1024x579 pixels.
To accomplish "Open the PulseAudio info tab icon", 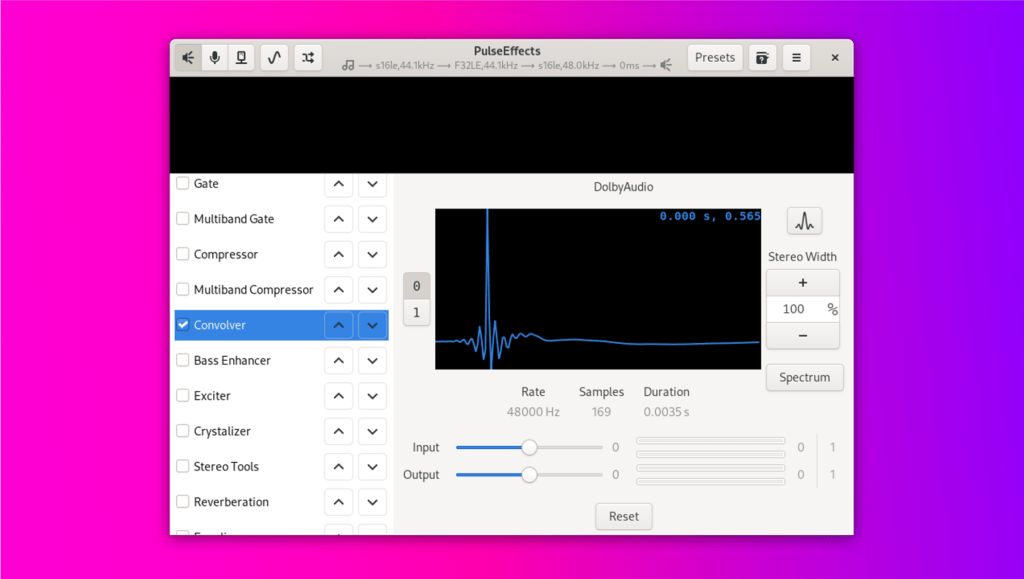I will (x=241, y=58).
